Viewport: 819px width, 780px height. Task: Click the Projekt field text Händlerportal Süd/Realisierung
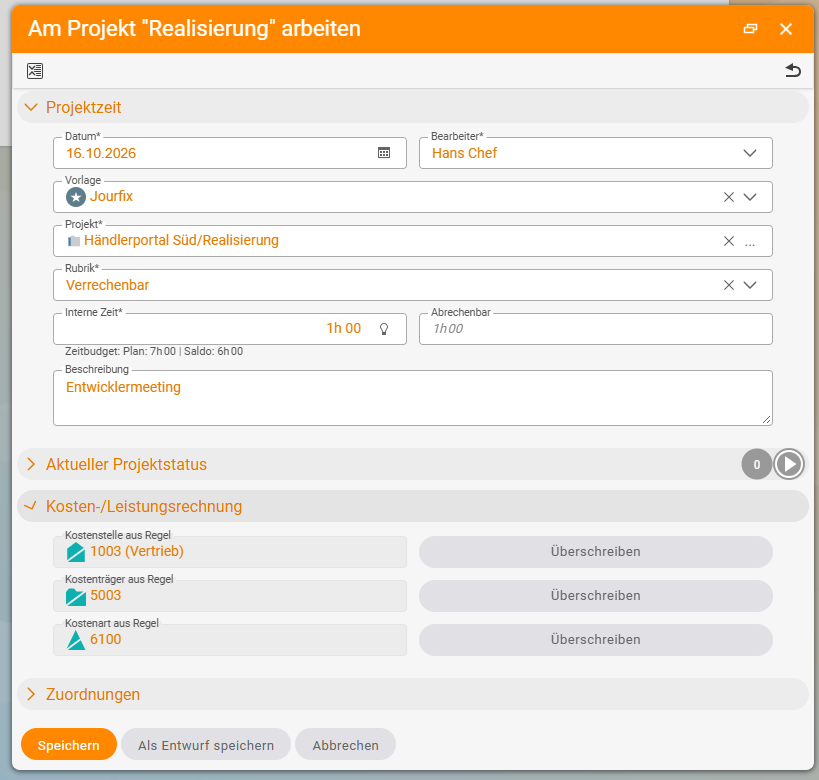[x=181, y=240]
